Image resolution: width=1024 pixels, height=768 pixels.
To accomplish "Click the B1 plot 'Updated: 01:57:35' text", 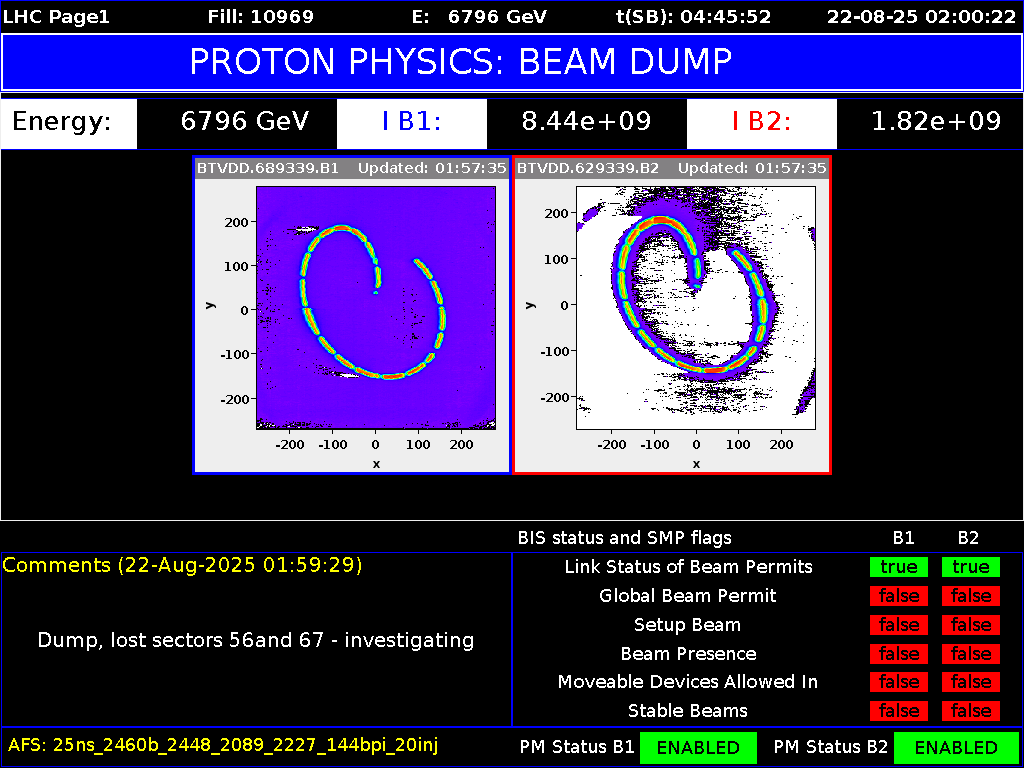I will 432,168.
